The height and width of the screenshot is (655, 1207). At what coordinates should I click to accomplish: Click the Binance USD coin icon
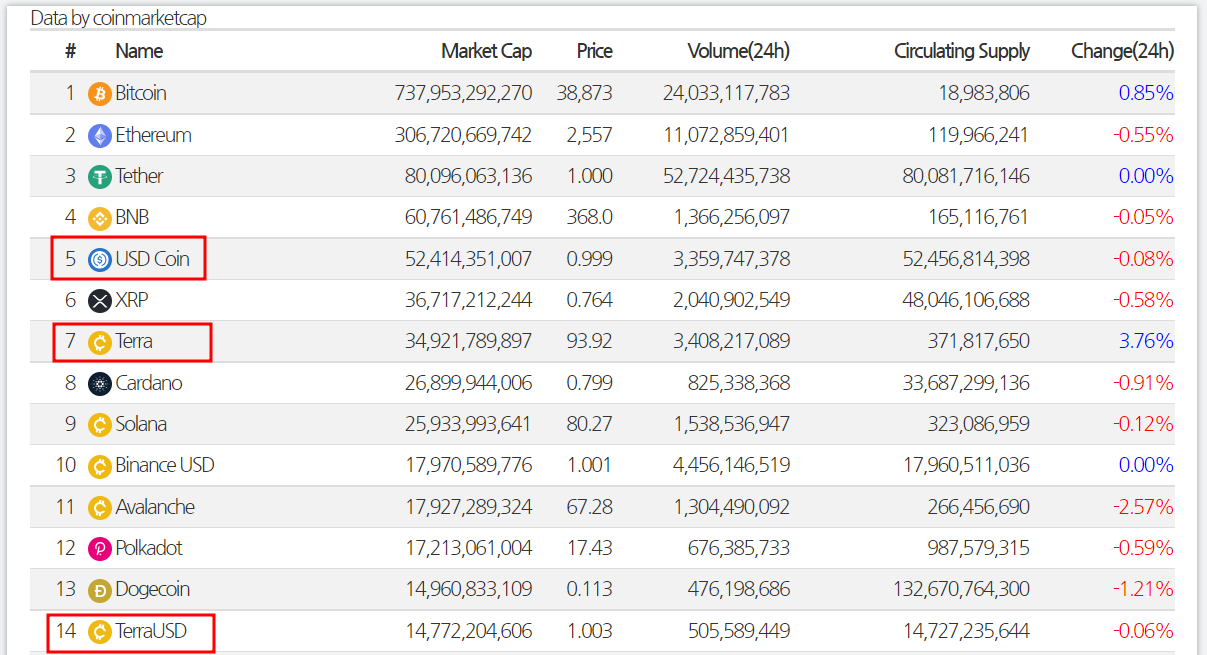(x=100, y=466)
